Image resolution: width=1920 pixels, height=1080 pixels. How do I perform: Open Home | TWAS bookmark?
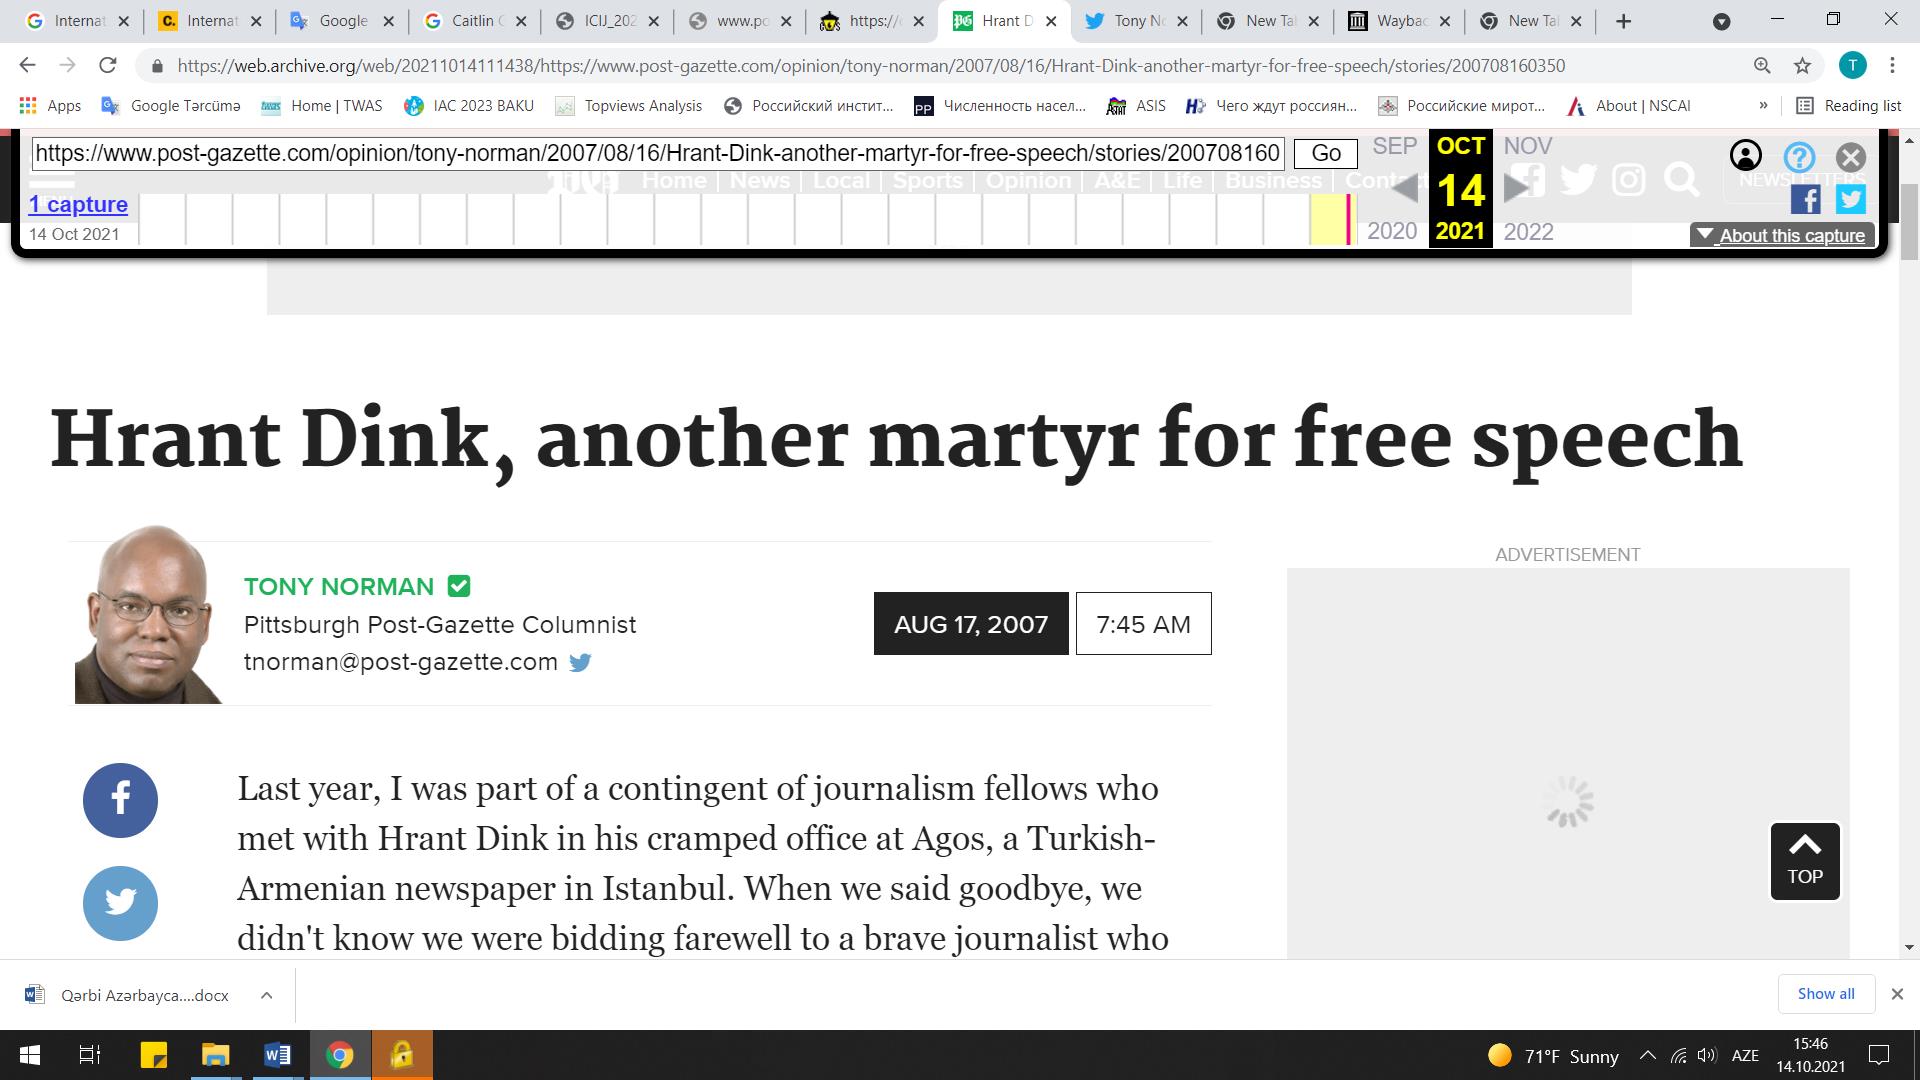pos(321,106)
